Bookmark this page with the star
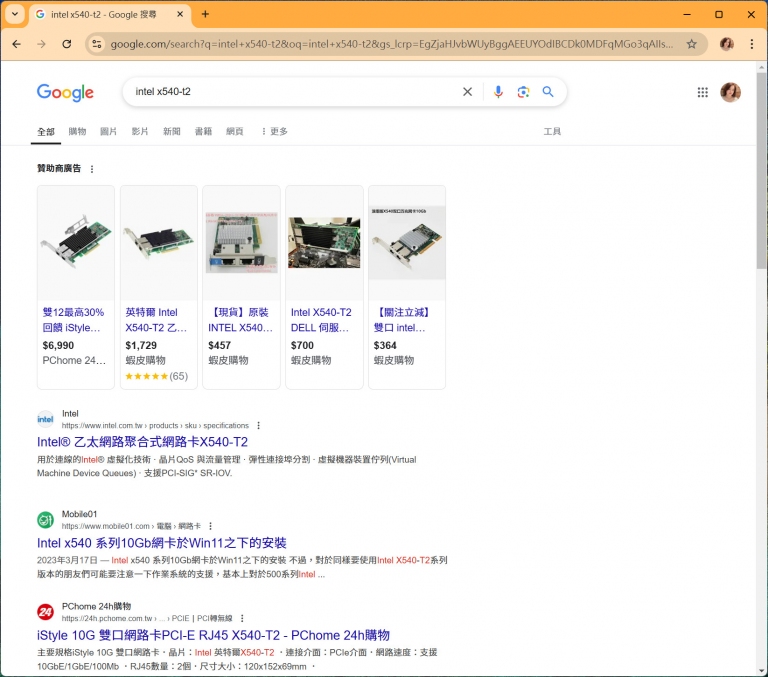 [691, 44]
